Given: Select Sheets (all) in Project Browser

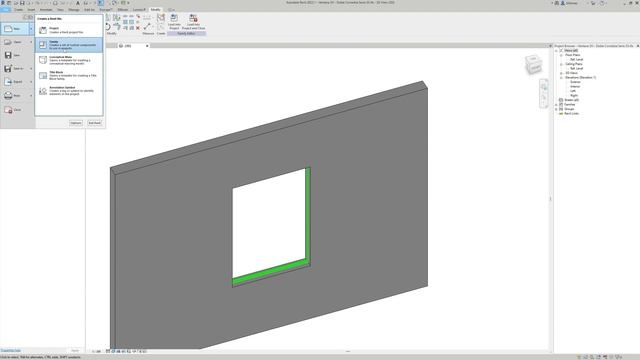Looking at the screenshot, I should click(571, 100).
